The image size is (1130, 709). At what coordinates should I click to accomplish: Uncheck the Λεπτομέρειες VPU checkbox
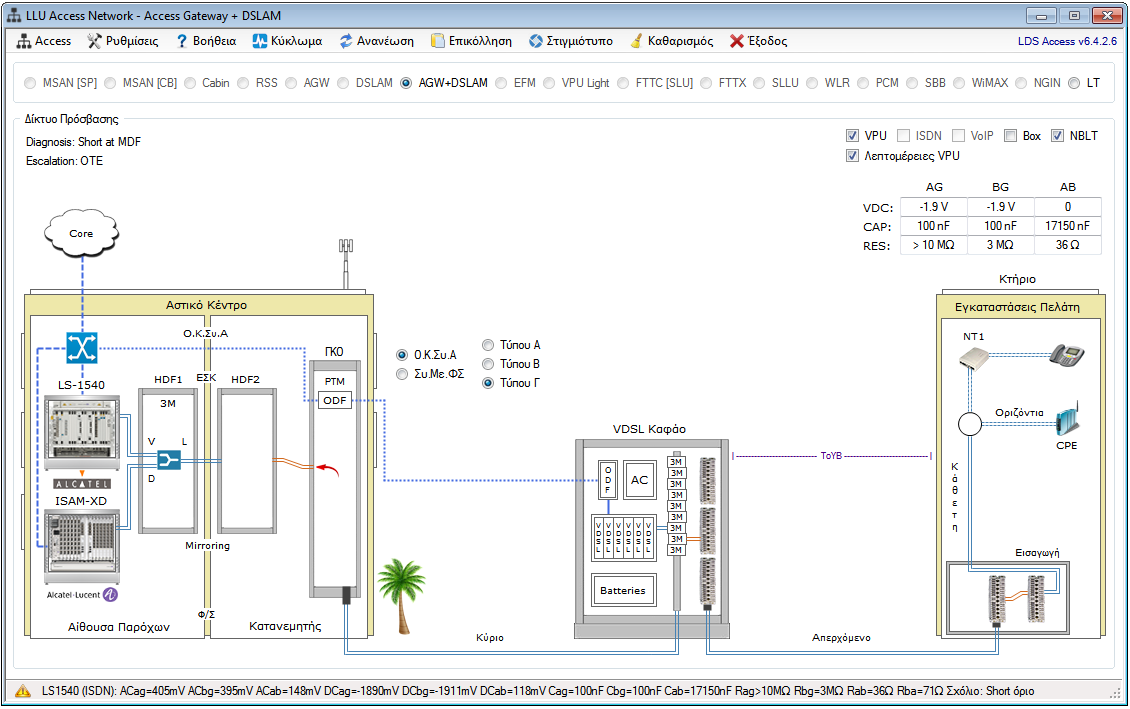852,156
